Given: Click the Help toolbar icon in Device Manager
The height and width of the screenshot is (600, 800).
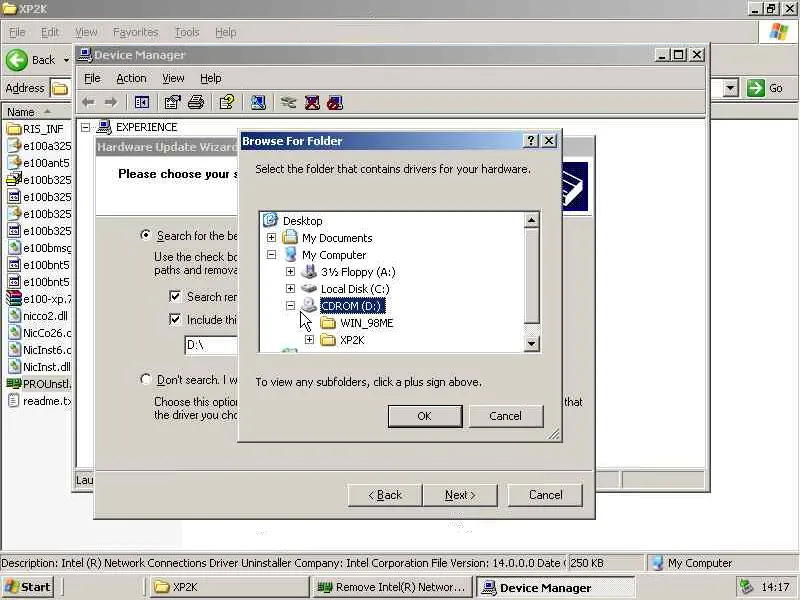Looking at the screenshot, I should point(227,103).
